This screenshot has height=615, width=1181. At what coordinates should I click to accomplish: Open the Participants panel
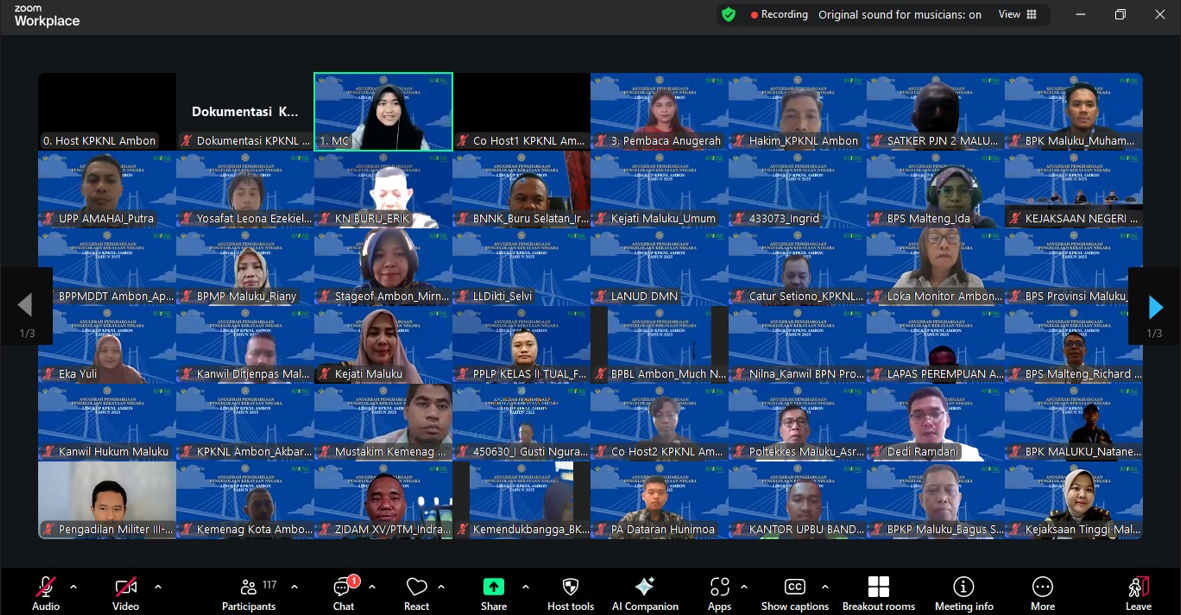[x=248, y=593]
